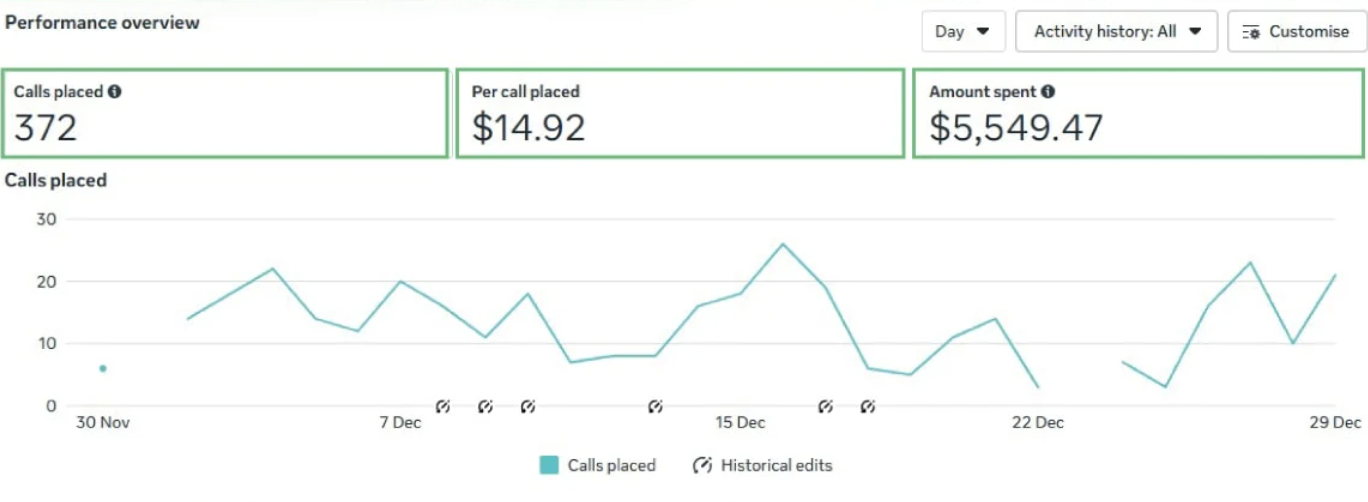The width and height of the screenshot is (1368, 502).
Task: Click the first historical edit marker after 7 Dec
Action: point(443,406)
